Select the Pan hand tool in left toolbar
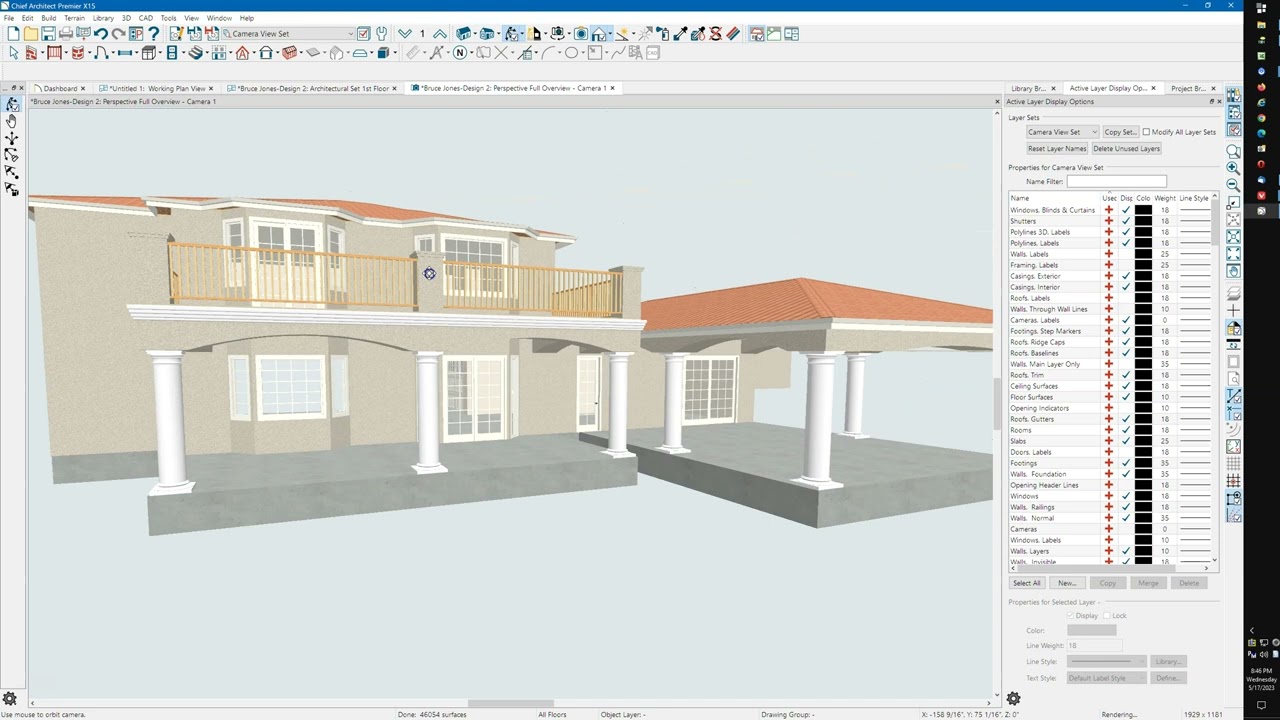1280x720 pixels. tap(11, 121)
